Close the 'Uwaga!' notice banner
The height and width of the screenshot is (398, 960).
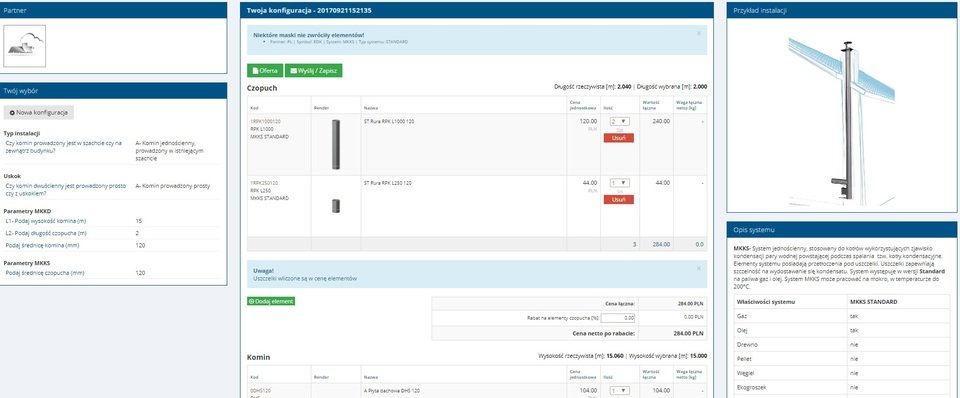click(x=699, y=268)
